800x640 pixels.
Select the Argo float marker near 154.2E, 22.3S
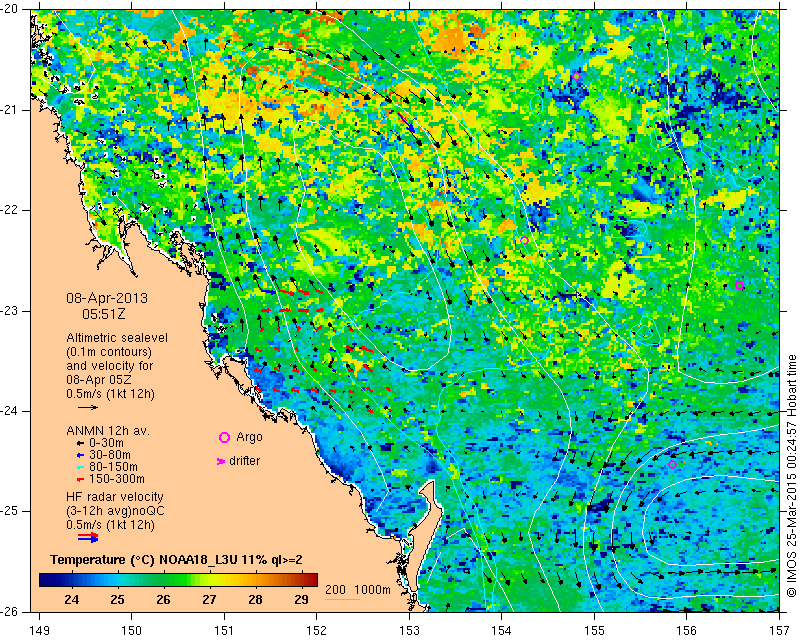pyautogui.click(x=524, y=240)
